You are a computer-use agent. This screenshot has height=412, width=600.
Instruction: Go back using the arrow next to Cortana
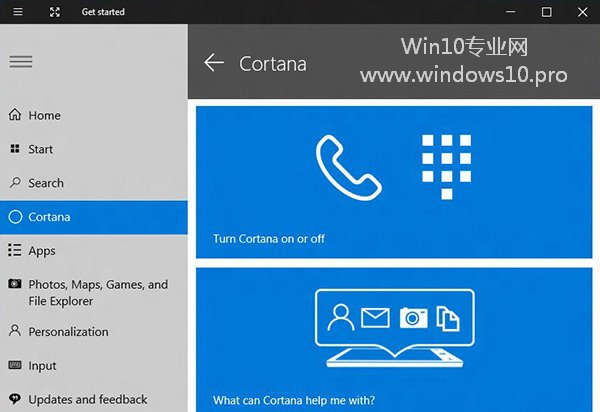(214, 63)
